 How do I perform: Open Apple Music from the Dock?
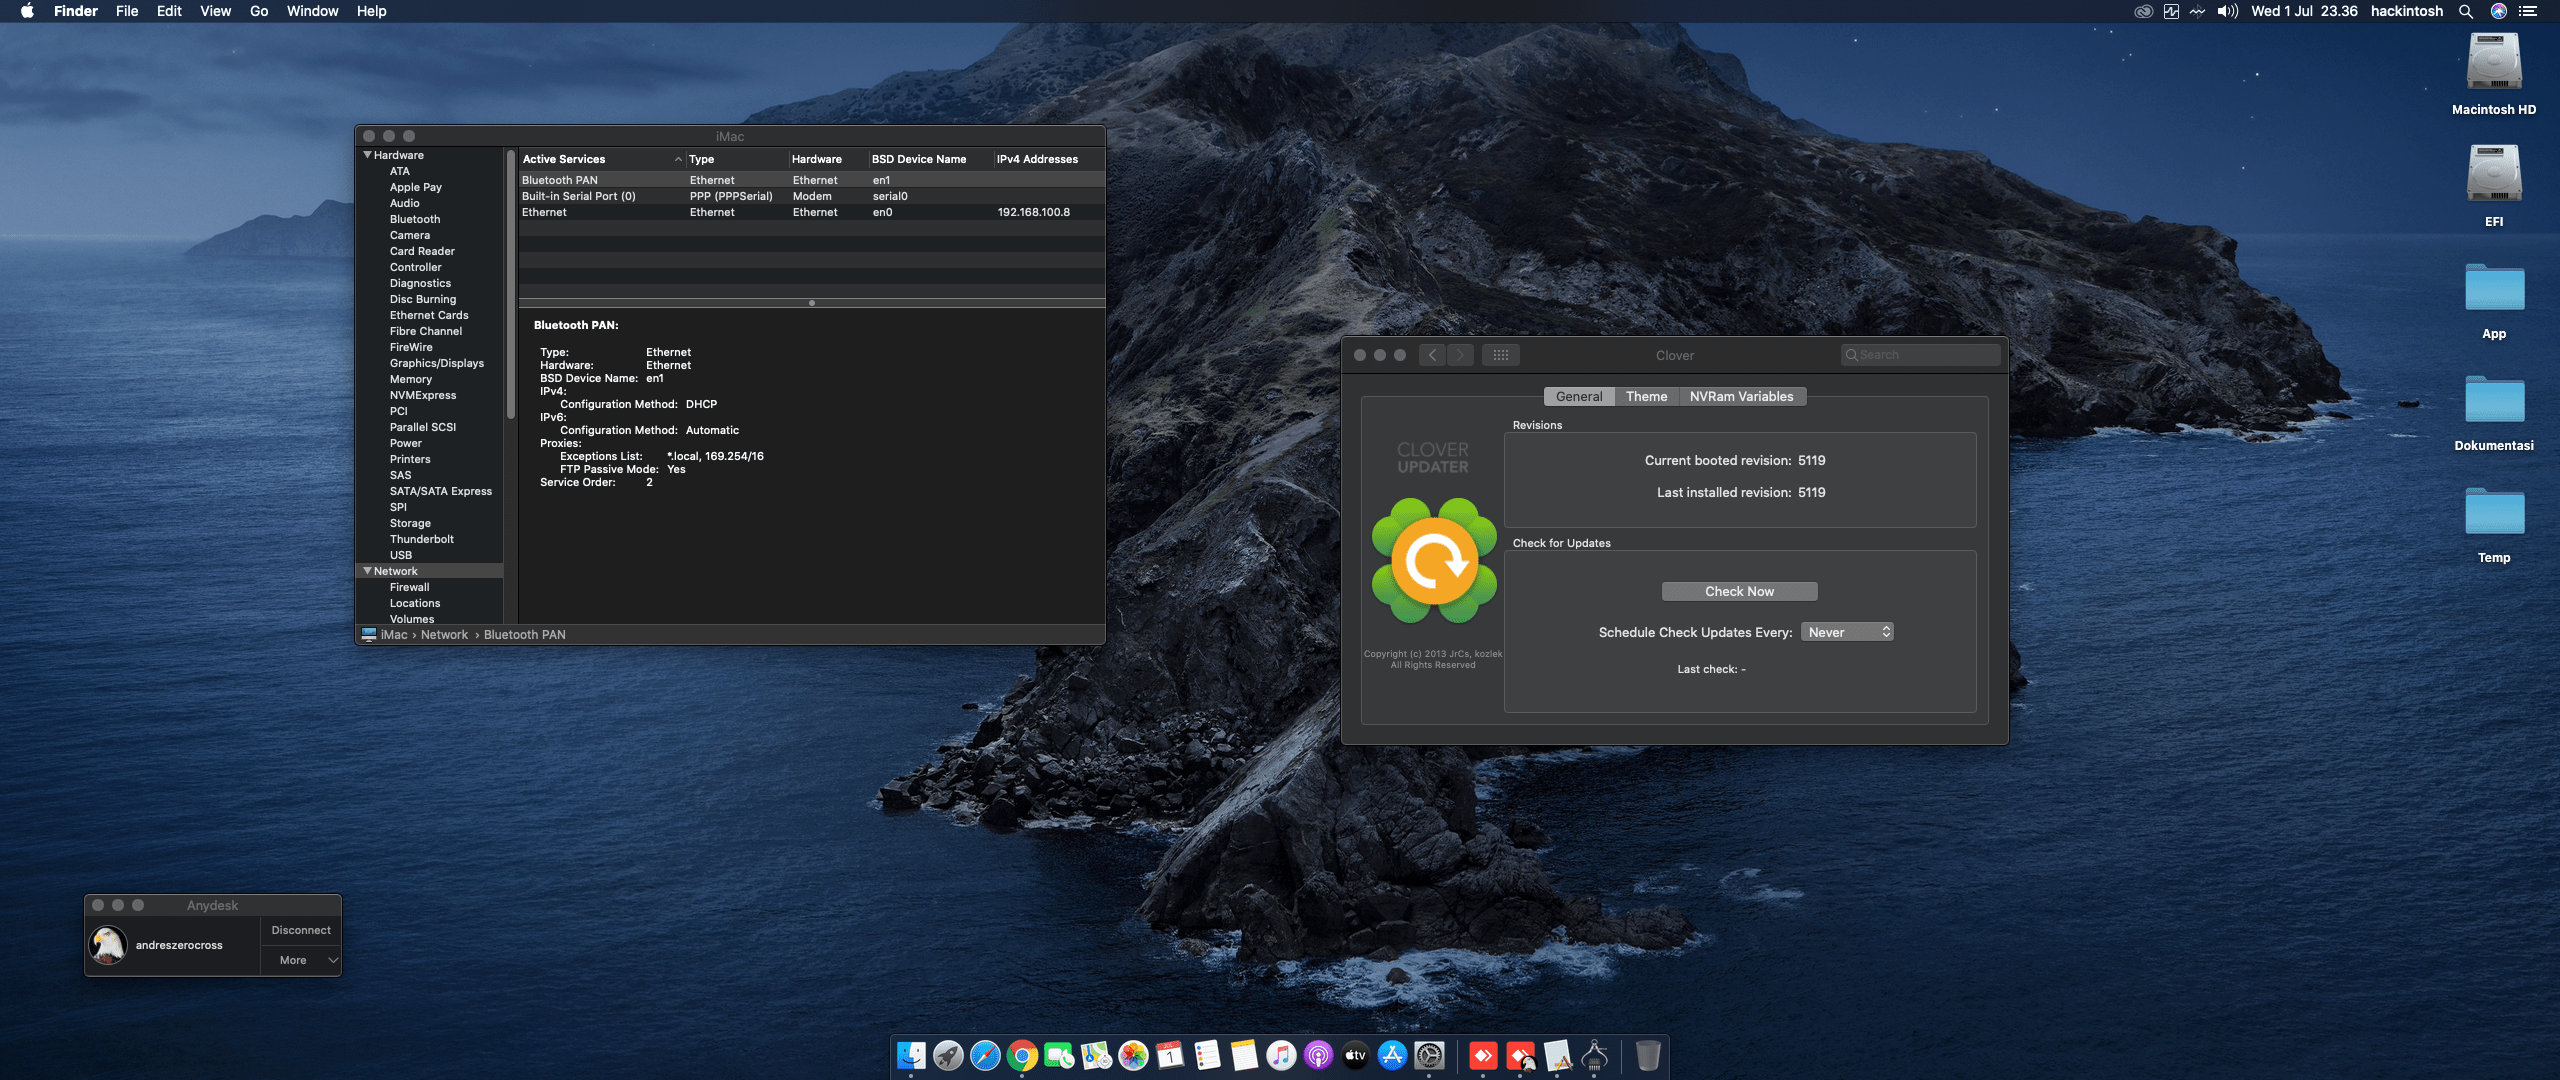click(1280, 1057)
